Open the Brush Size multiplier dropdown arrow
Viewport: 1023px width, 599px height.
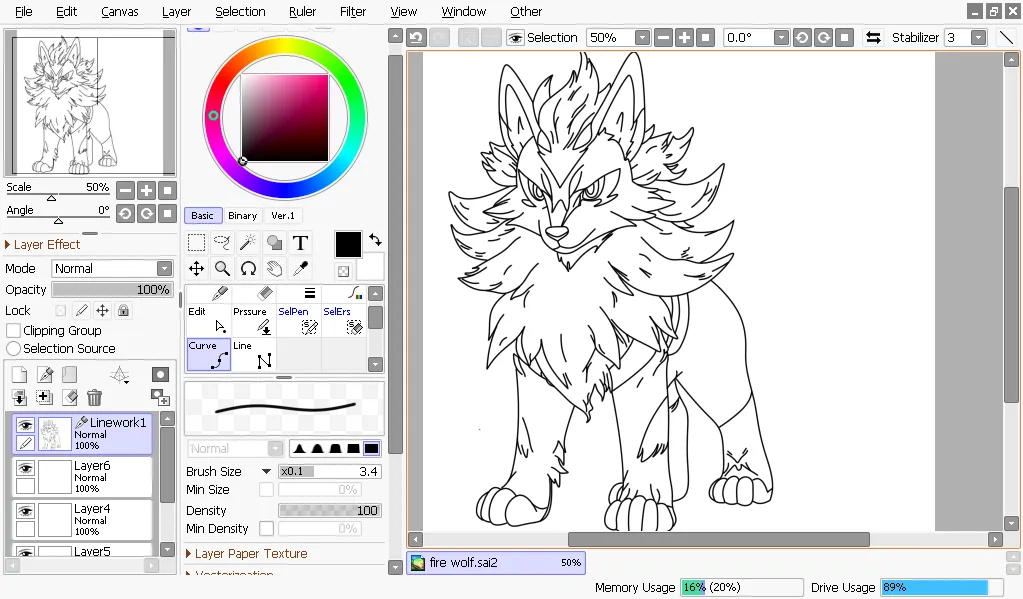pos(266,471)
